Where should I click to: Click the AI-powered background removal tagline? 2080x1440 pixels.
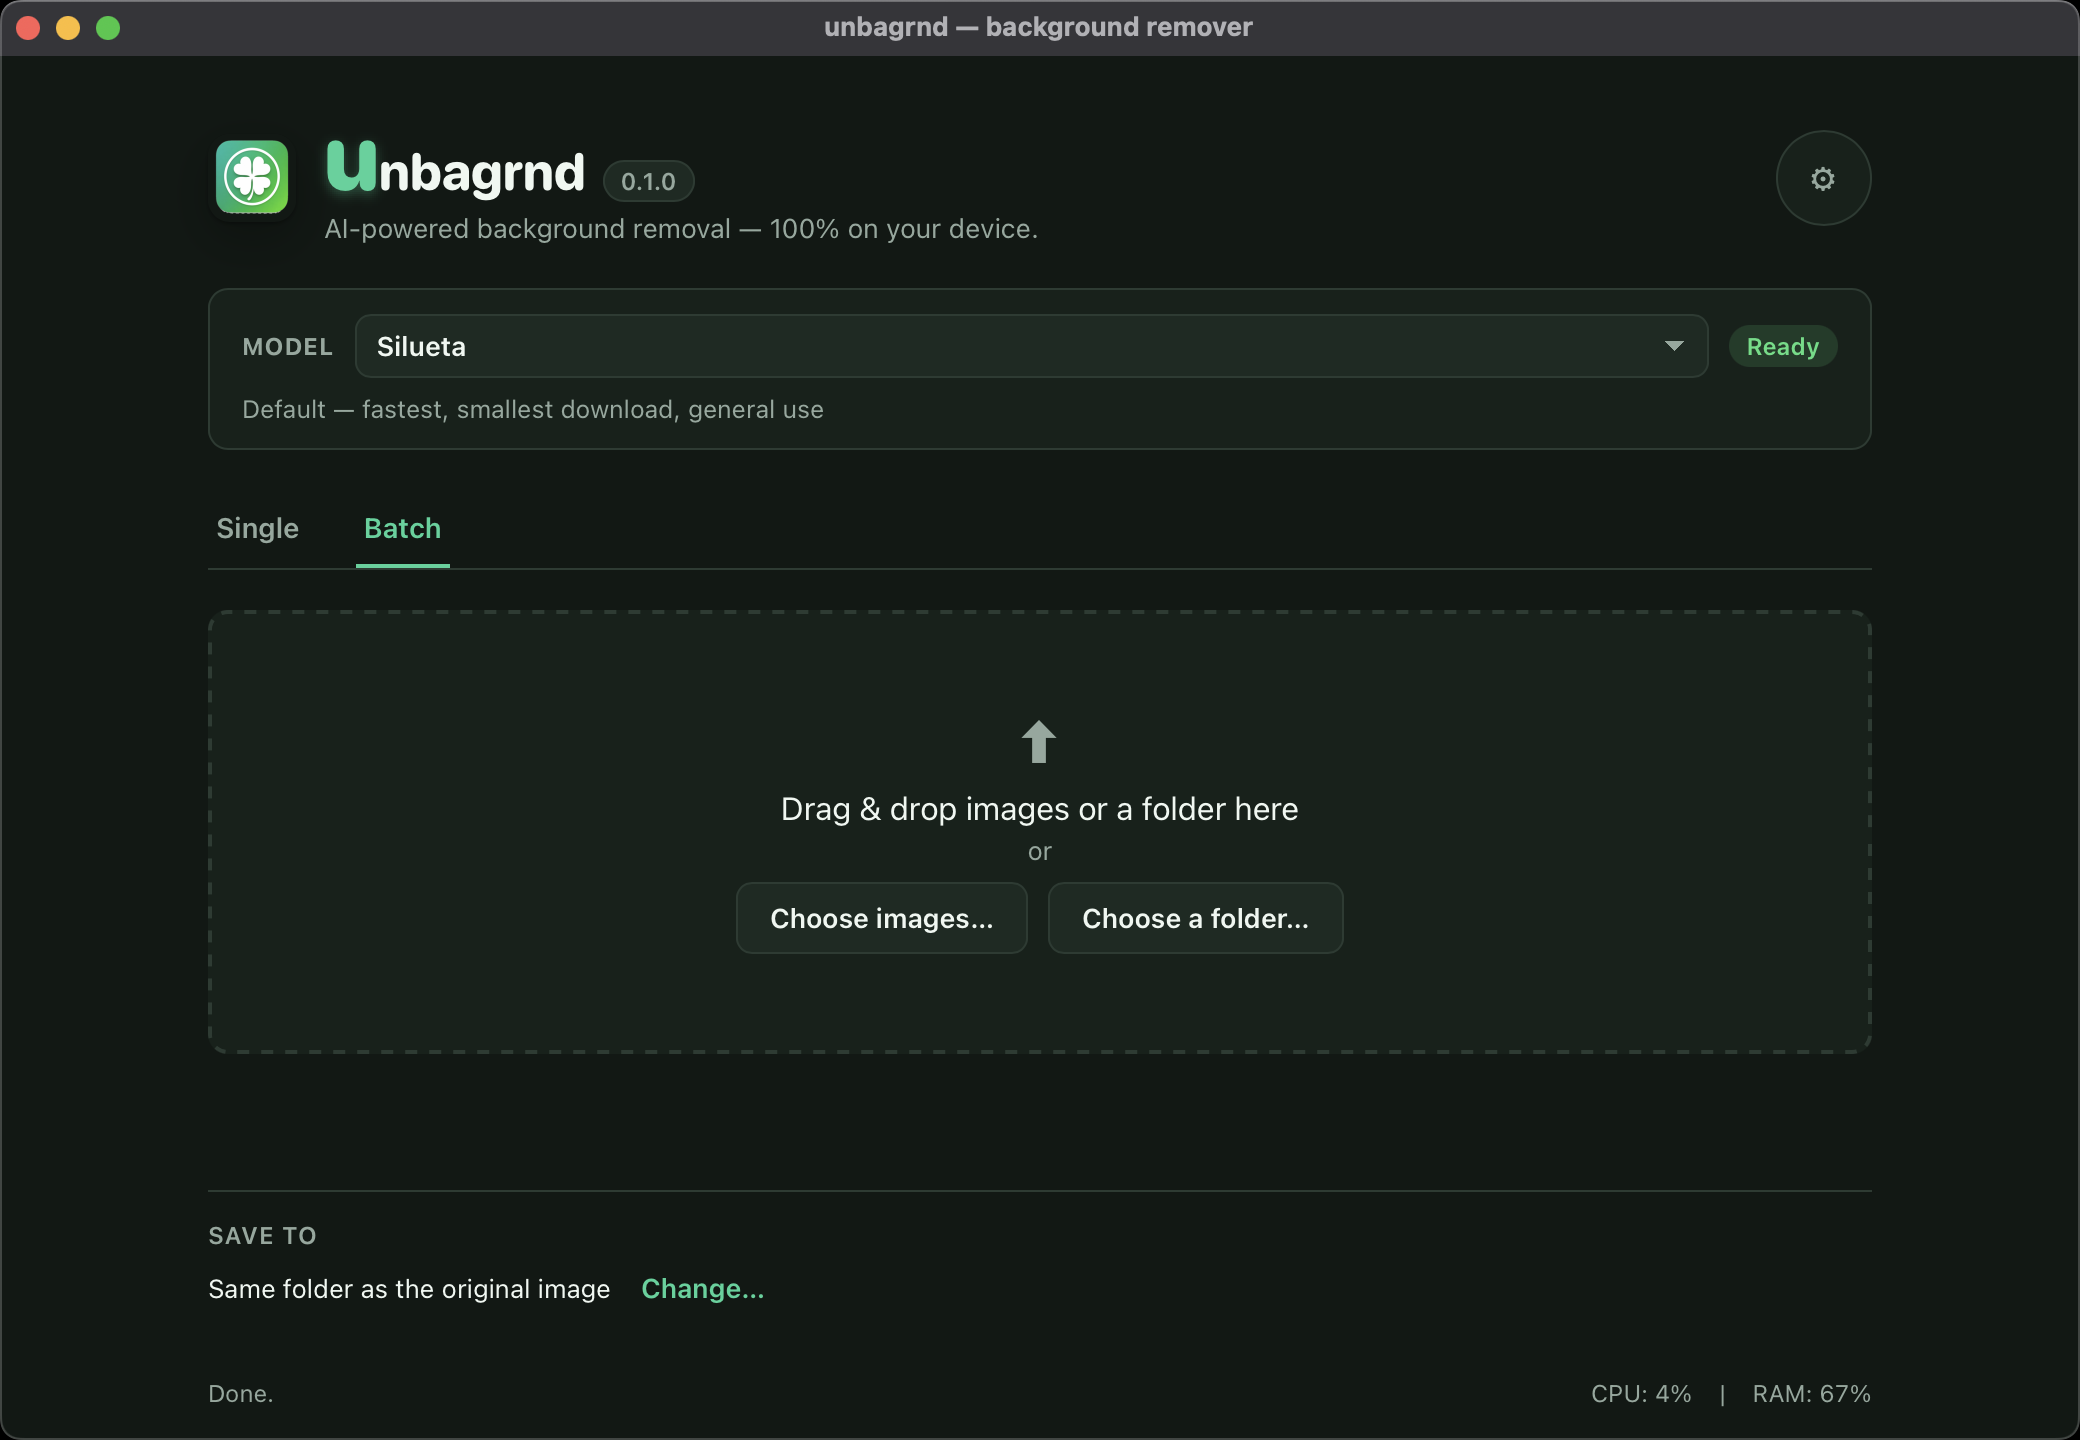click(681, 229)
